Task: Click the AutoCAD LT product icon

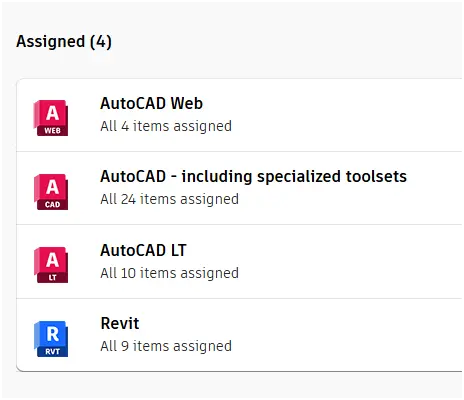Action: point(51,265)
